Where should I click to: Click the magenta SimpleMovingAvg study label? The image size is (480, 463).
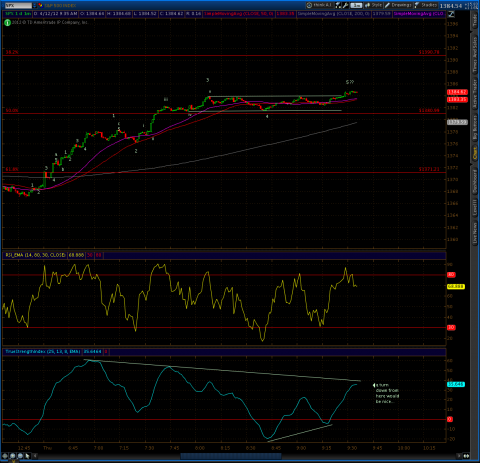coord(419,14)
